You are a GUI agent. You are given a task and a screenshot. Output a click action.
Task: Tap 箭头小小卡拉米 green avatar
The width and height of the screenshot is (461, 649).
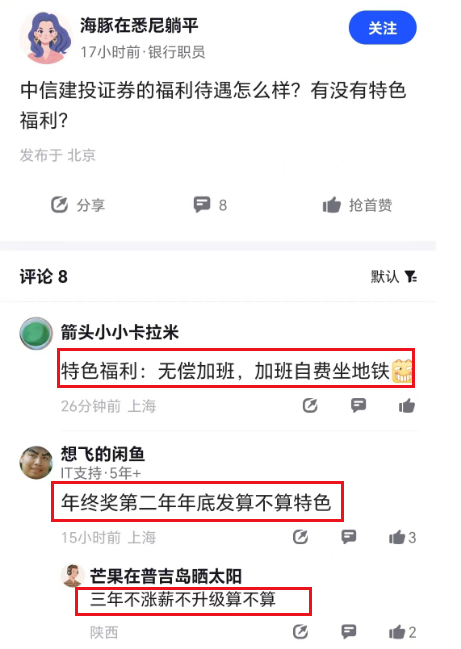pyautogui.click(x=36, y=334)
